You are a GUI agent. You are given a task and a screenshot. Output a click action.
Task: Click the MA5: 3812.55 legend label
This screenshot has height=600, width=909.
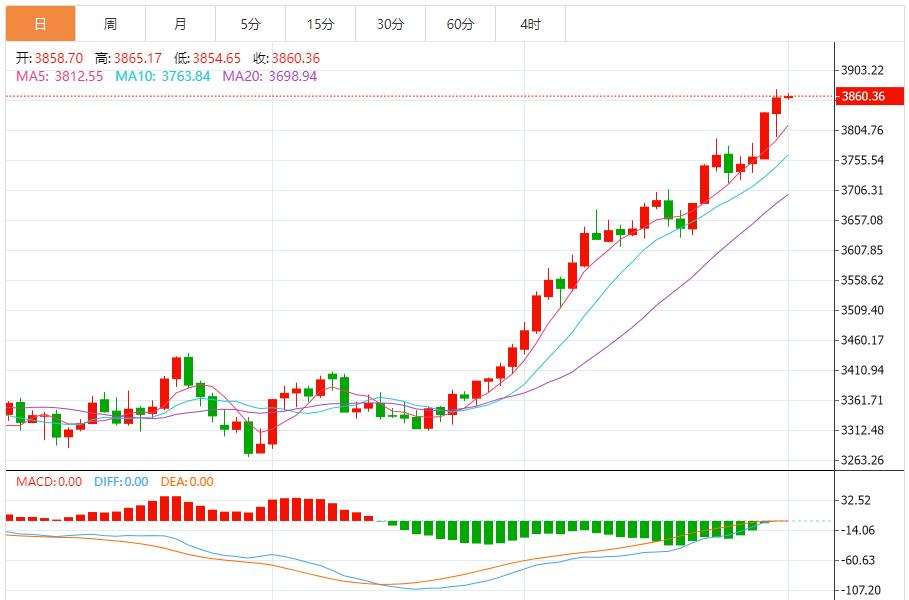58,76
